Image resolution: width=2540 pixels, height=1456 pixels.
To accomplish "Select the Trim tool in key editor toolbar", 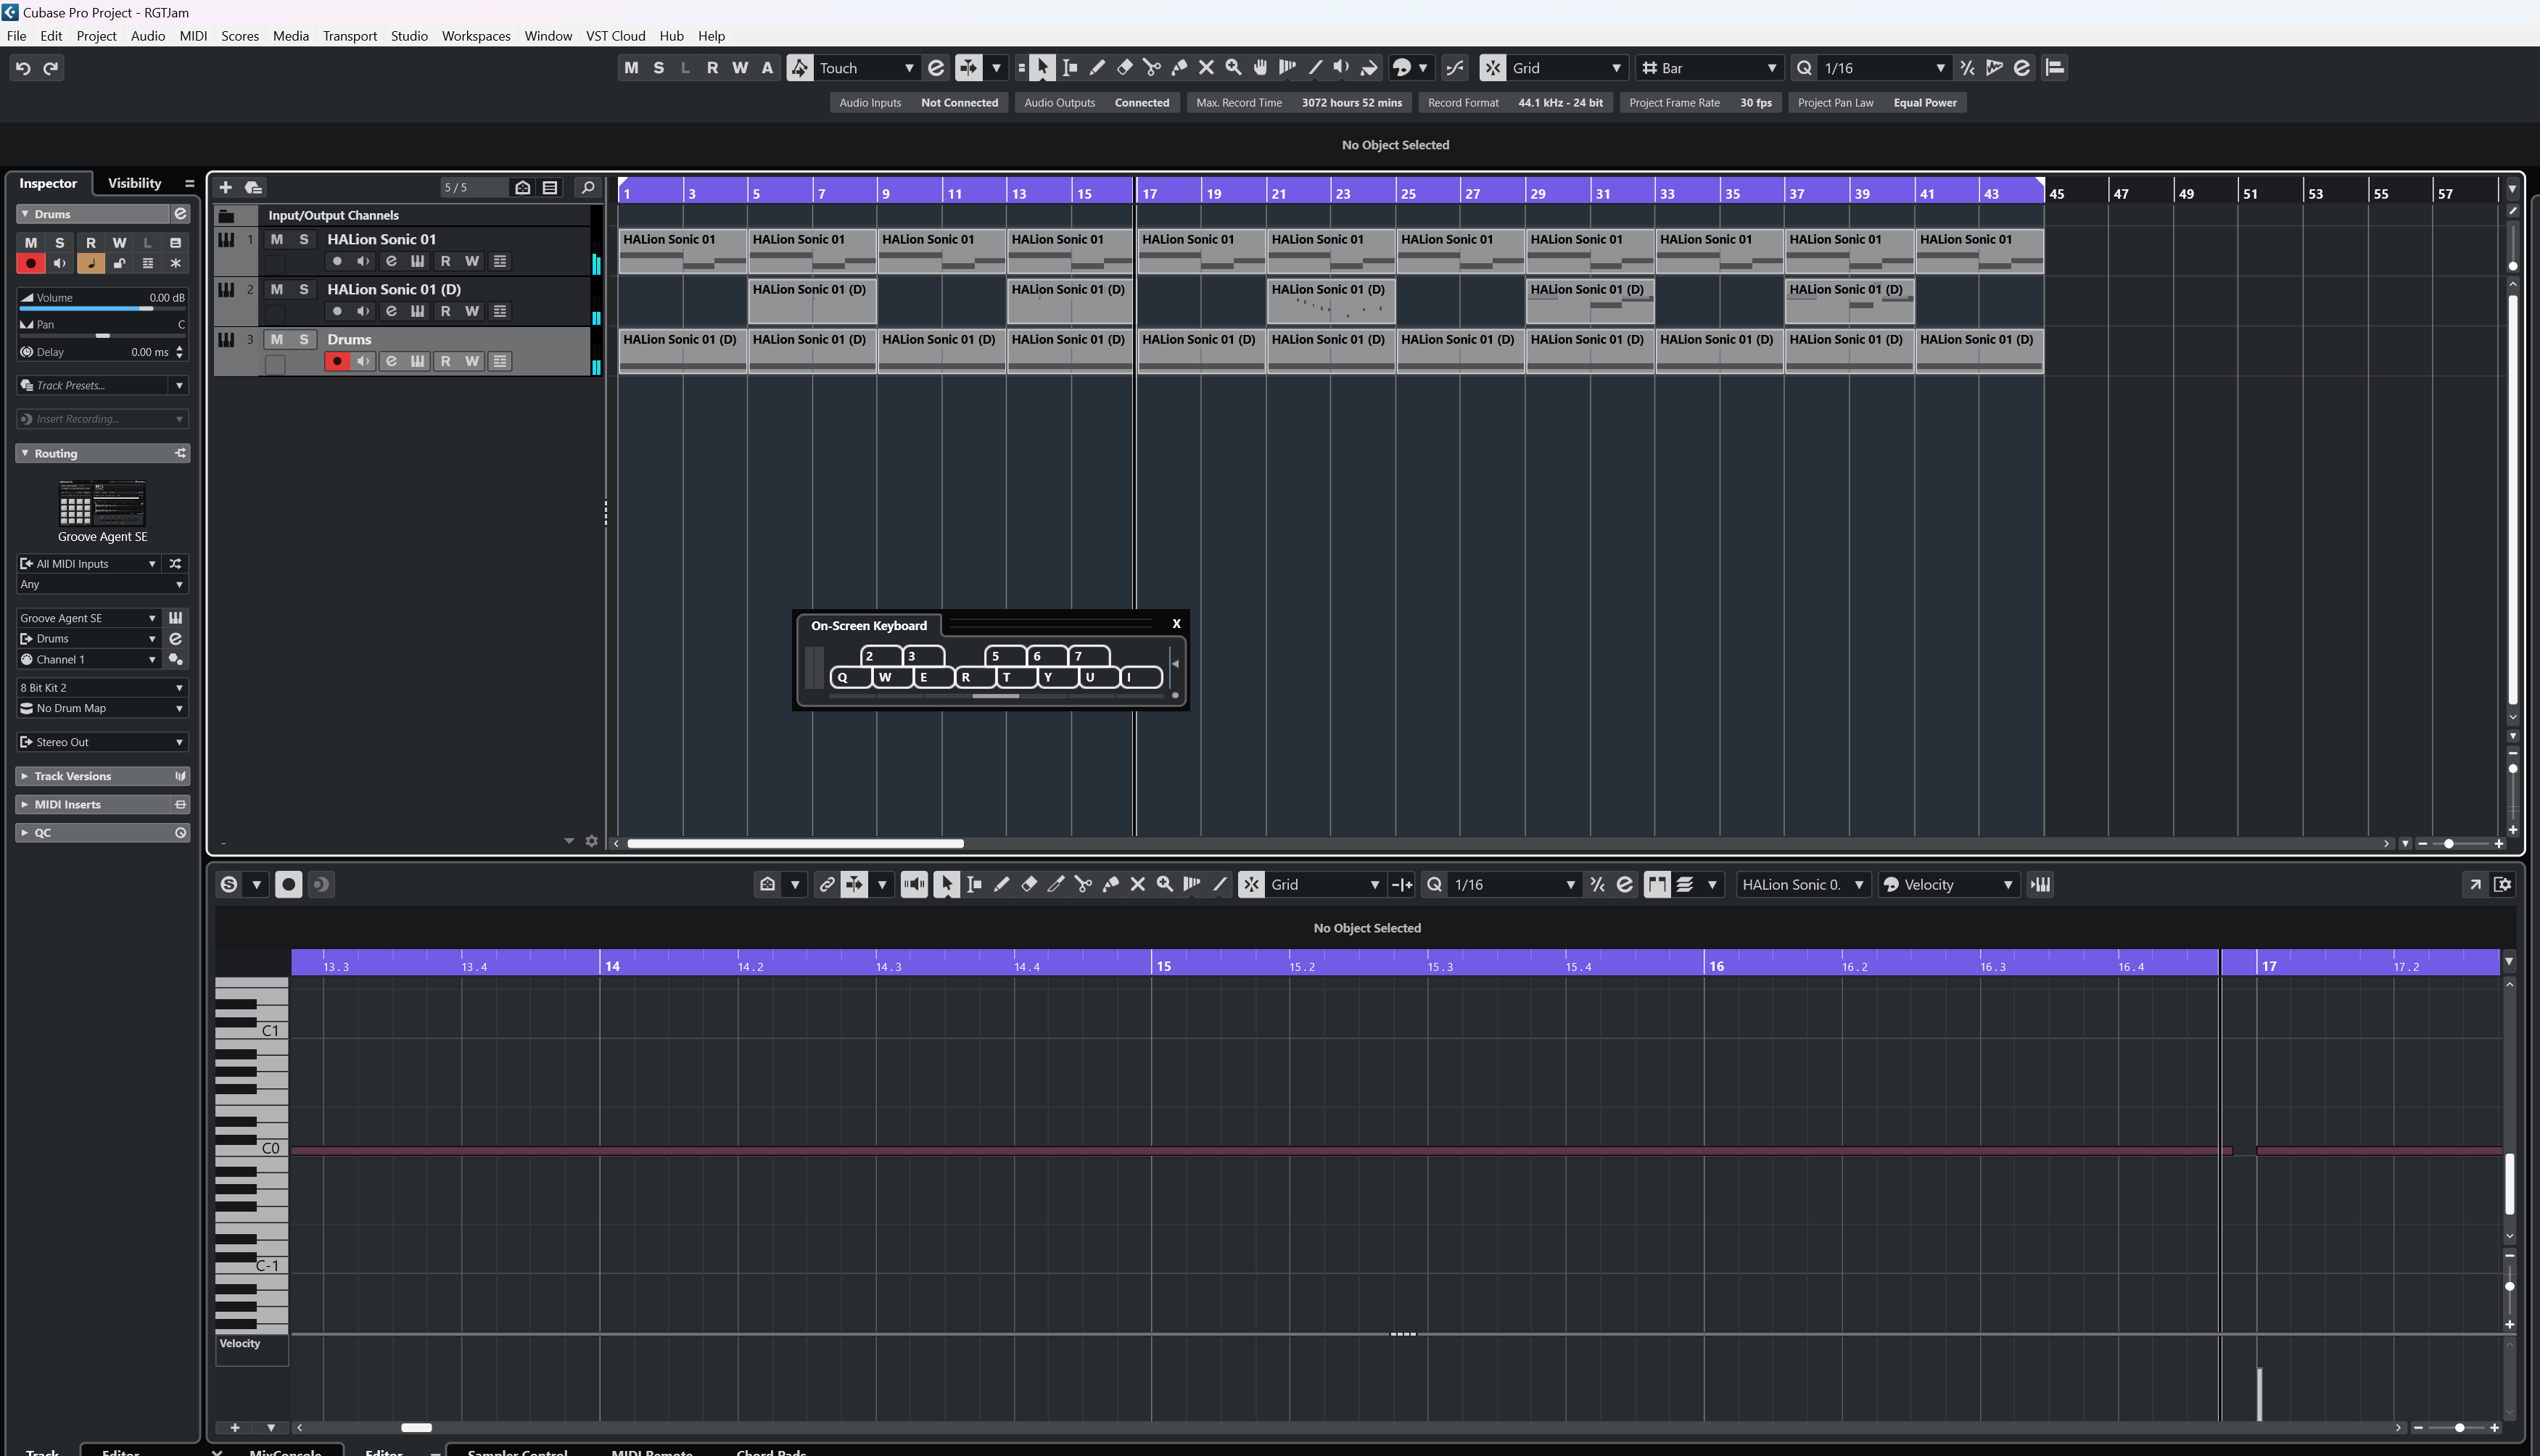I will (x=1056, y=884).
